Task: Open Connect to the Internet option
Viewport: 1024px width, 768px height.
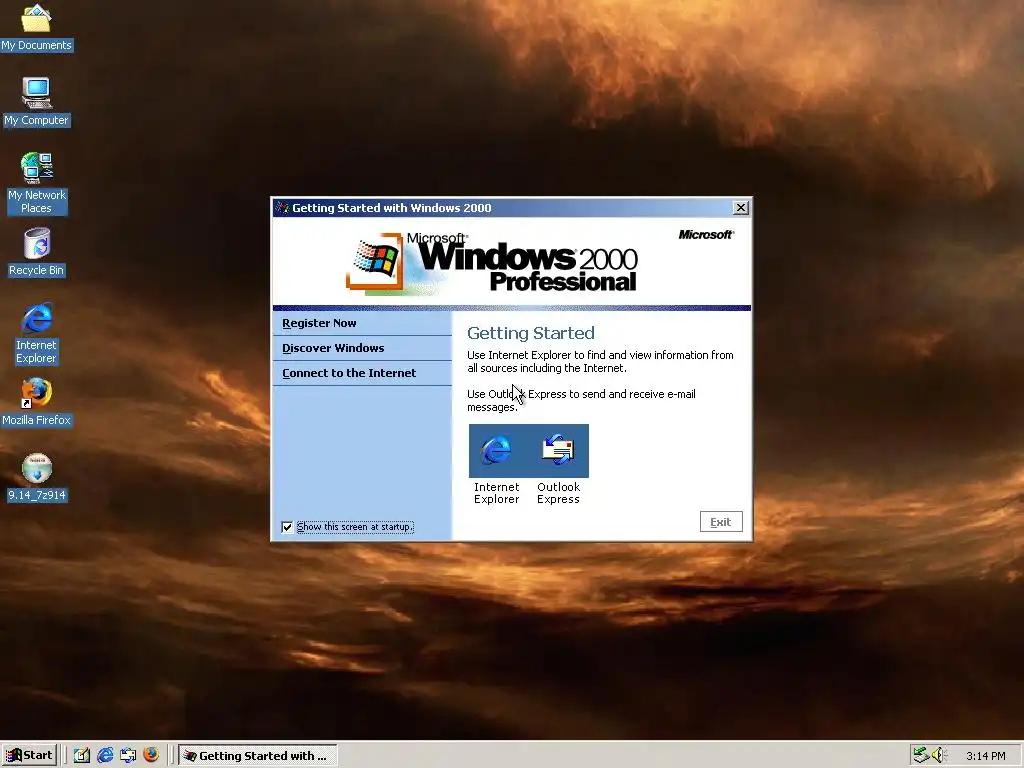Action: pyautogui.click(x=349, y=373)
